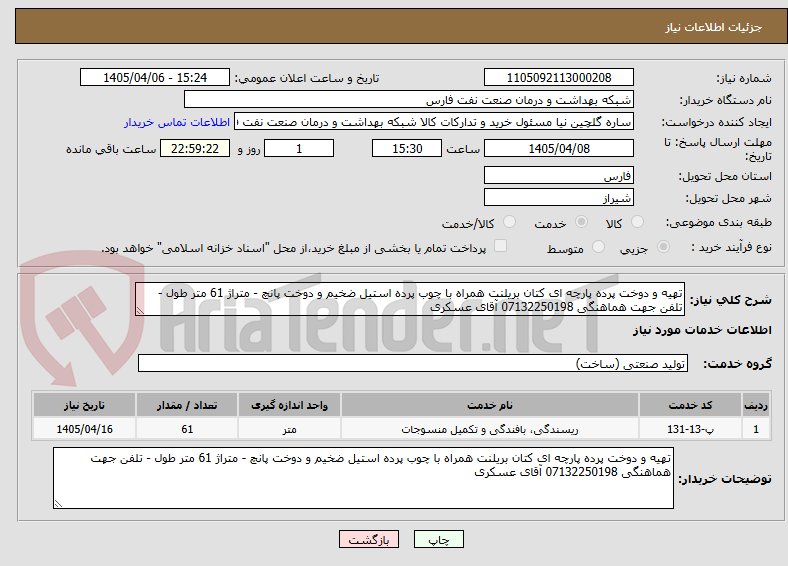788x566 pixels.
Task: Click the city field شیراز
Action: click(558, 197)
